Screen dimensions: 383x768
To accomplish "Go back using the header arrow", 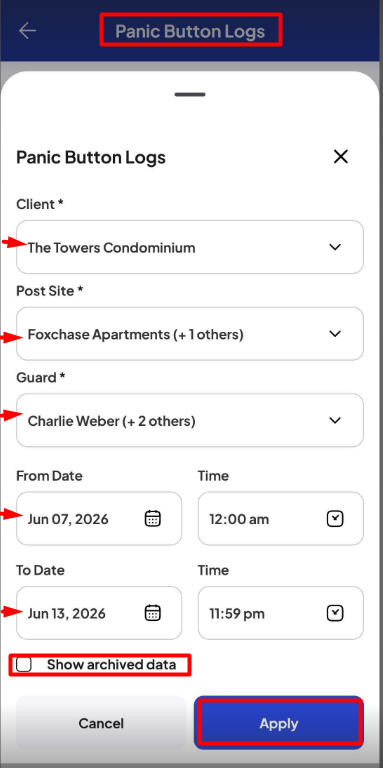I will click(x=27, y=31).
